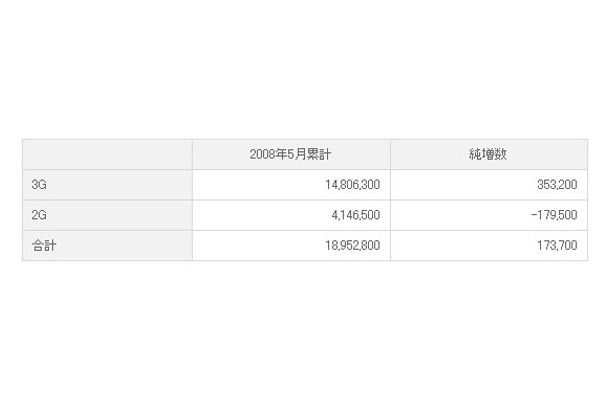Click the empty top-left header cell
This screenshot has width=610, height=400.
point(107,154)
